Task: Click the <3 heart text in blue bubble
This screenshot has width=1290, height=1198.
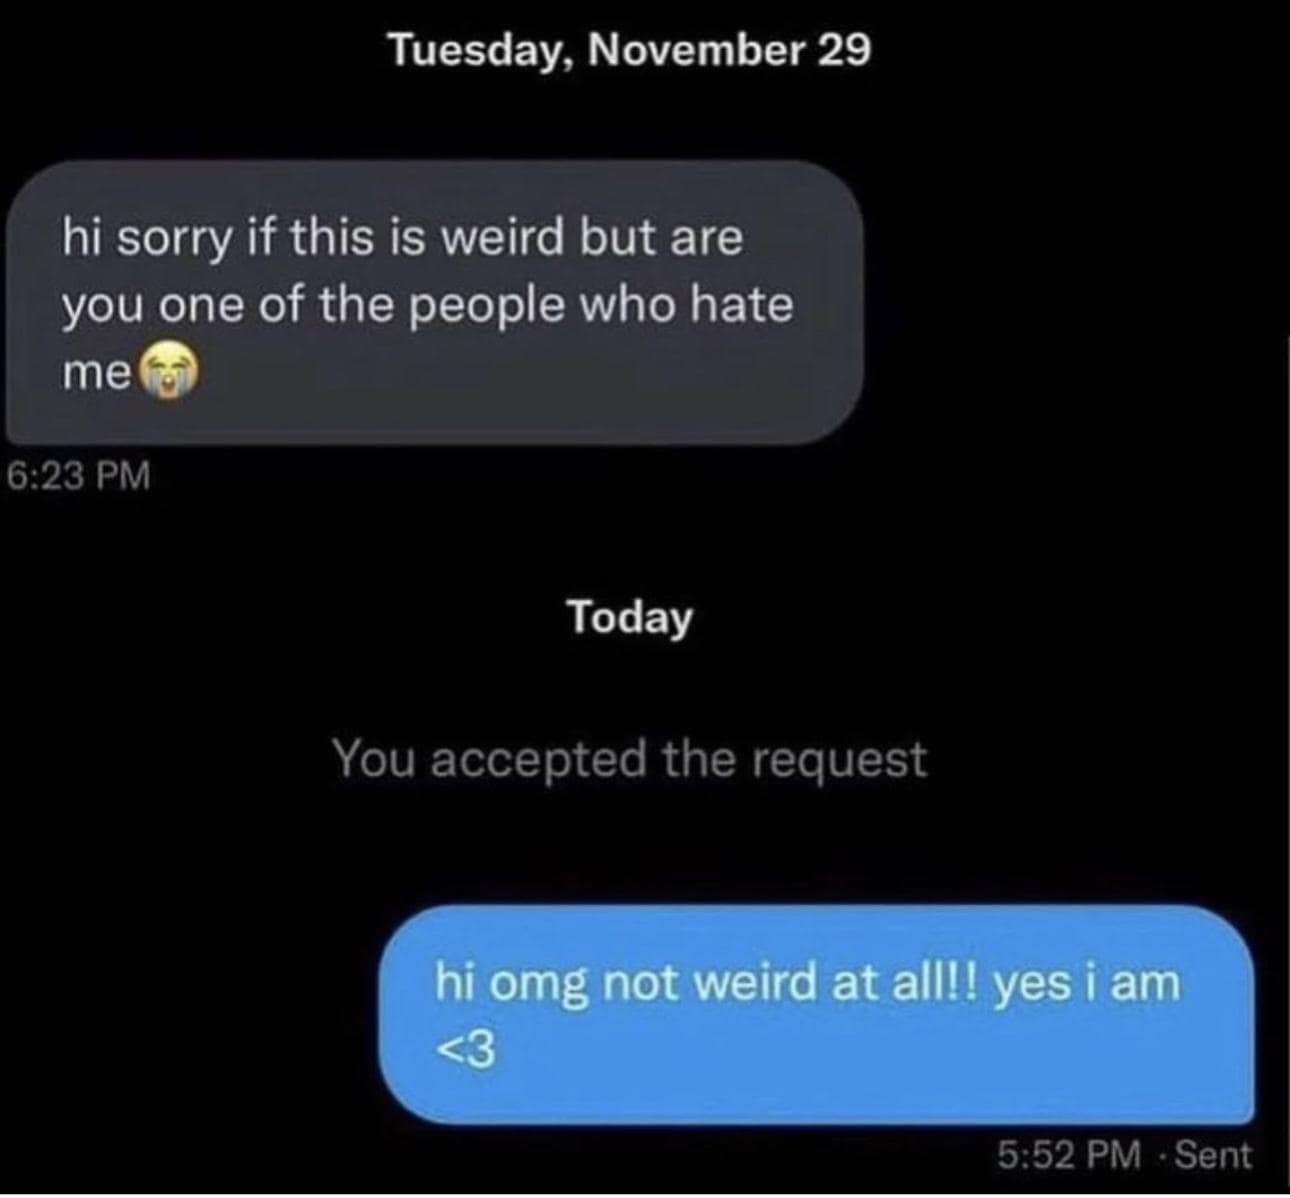Action: pos(465,1051)
